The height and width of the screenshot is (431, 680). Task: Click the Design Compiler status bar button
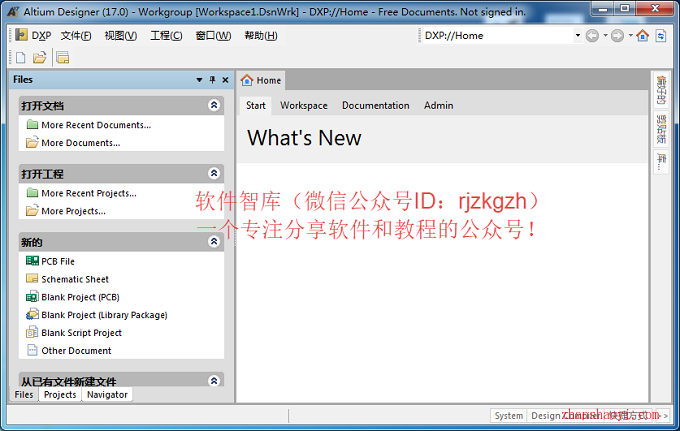click(x=566, y=415)
